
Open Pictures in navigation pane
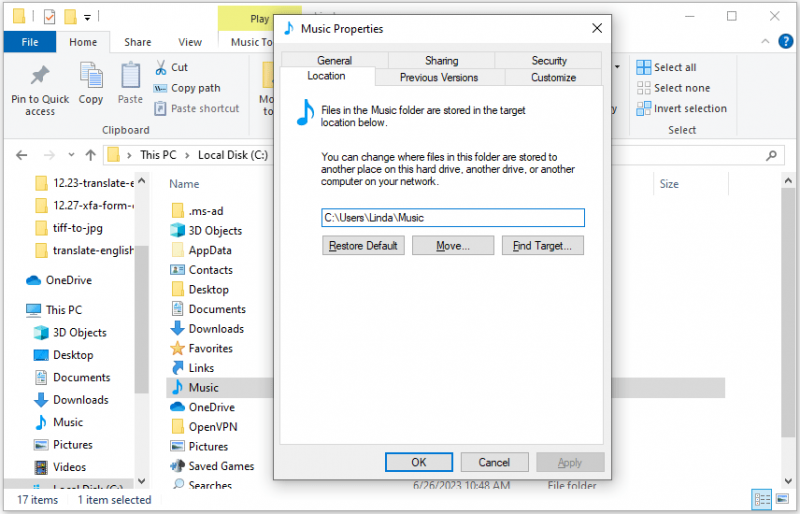click(x=63, y=445)
